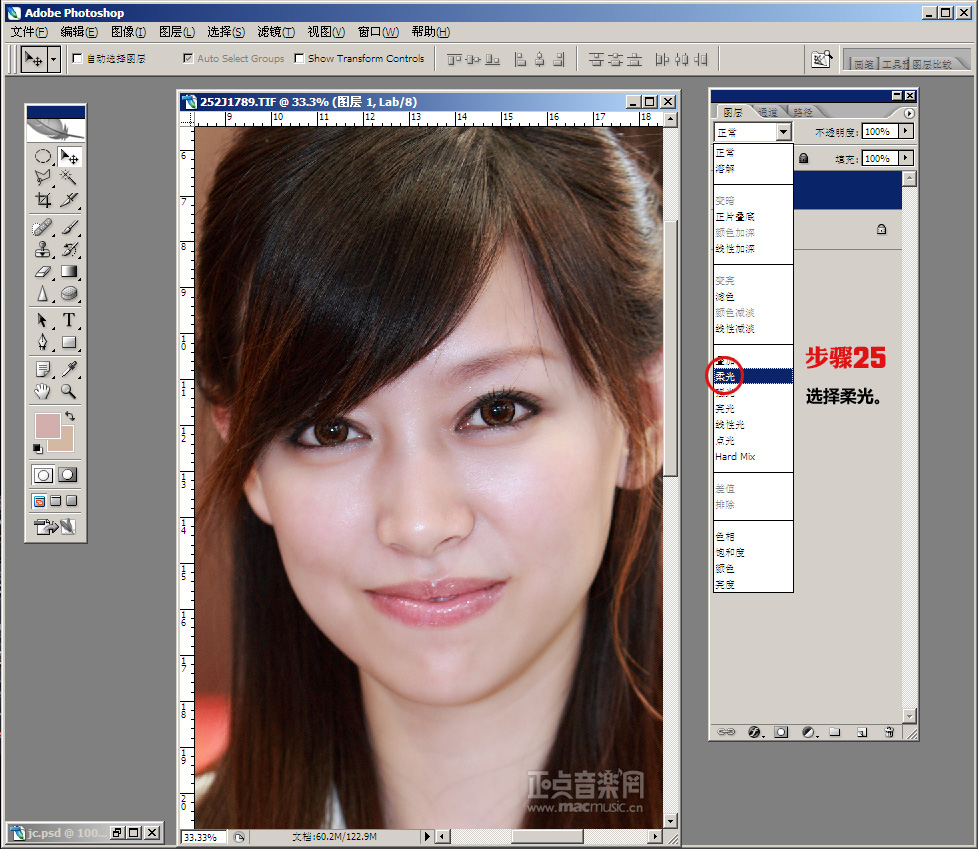Open the blend mode dropdown arrow
The width and height of the screenshot is (978, 849).
coord(783,132)
